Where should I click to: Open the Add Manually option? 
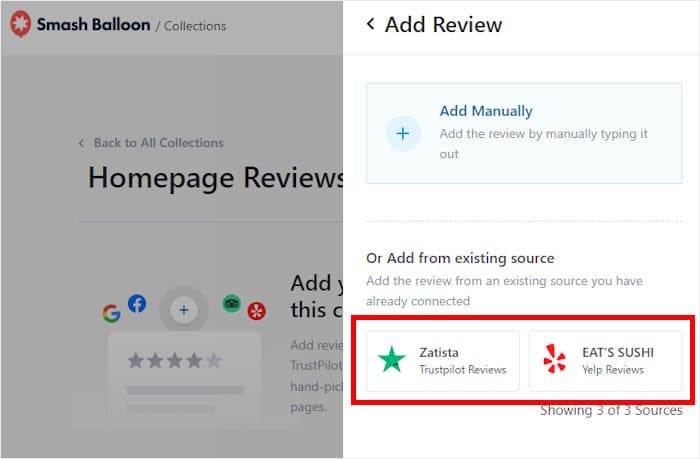tap(524, 133)
